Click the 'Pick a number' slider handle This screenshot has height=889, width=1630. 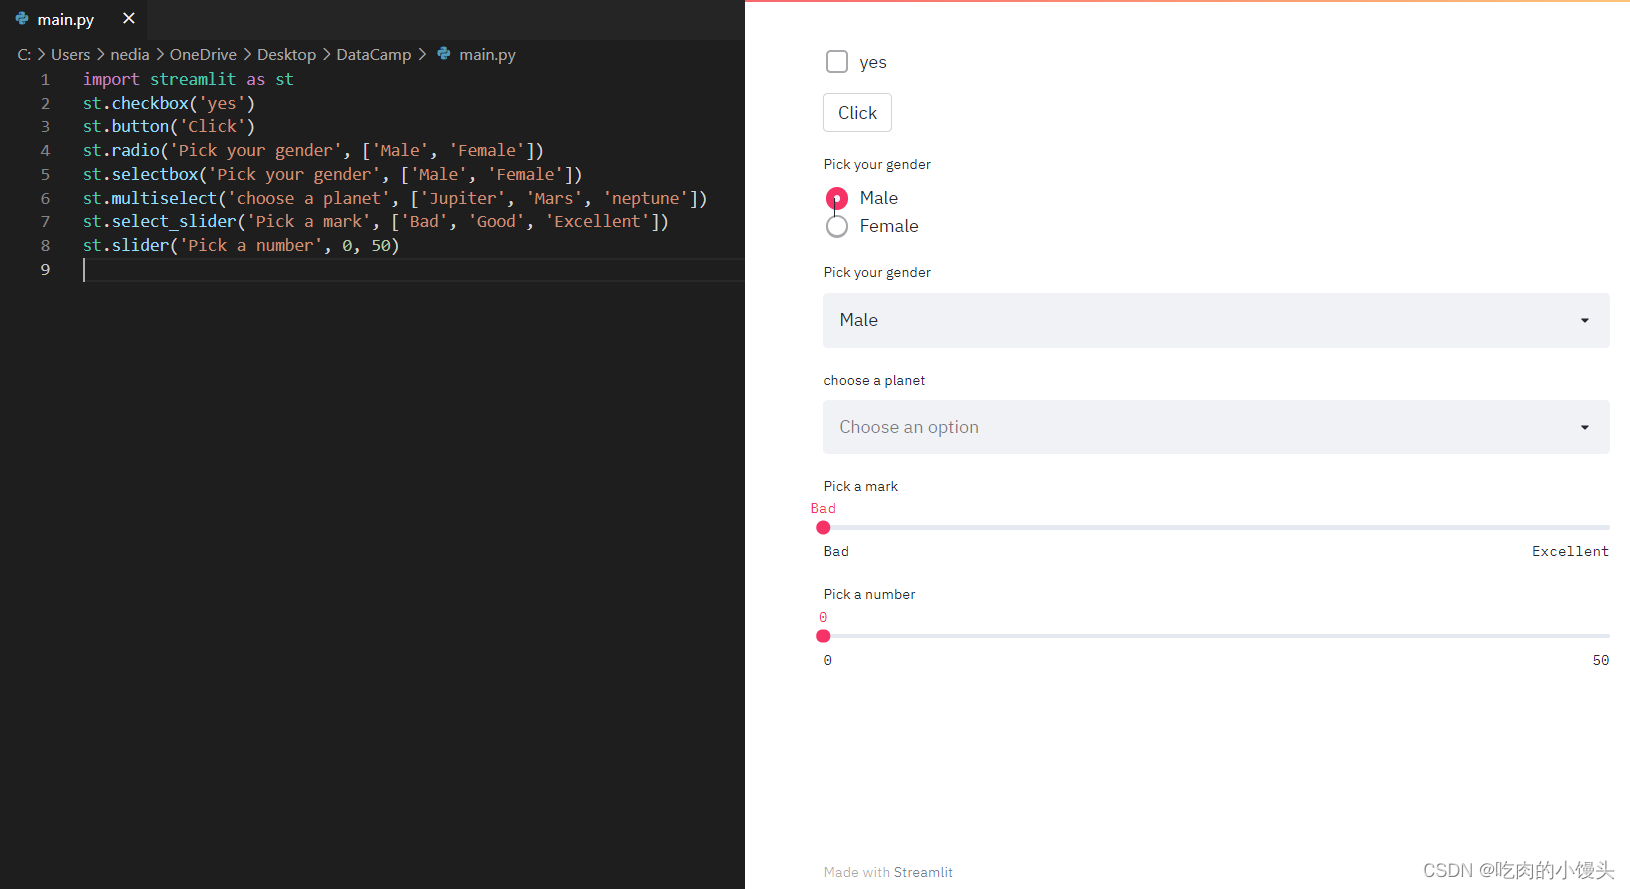tap(823, 636)
